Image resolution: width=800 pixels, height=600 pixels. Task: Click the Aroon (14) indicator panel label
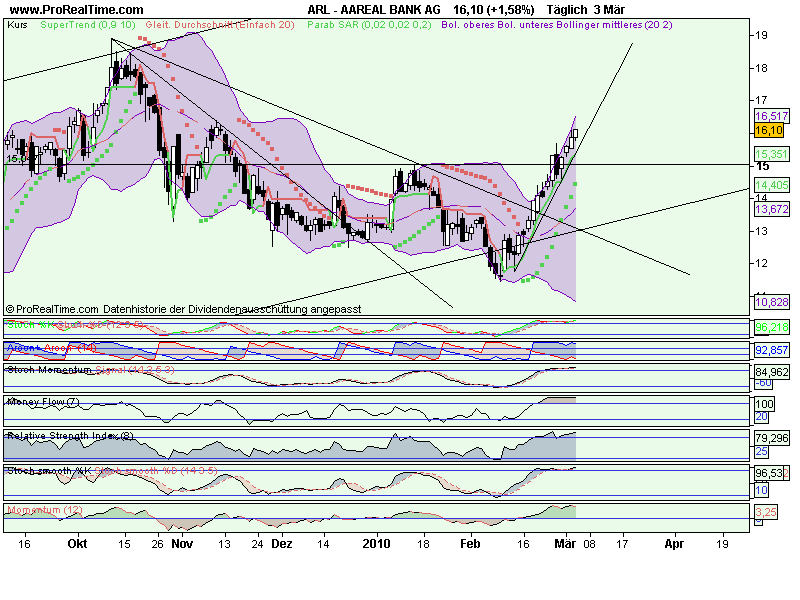coord(52,347)
